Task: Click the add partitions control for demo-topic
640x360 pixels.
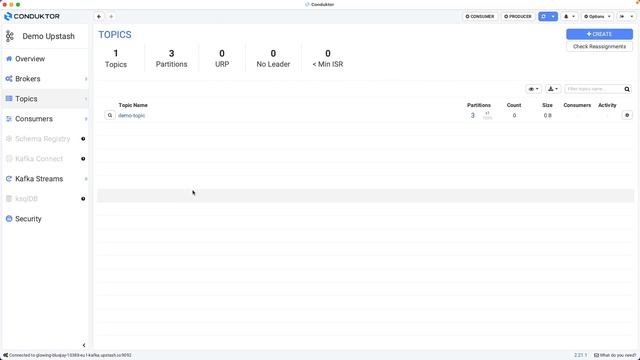Action: tap(487, 116)
